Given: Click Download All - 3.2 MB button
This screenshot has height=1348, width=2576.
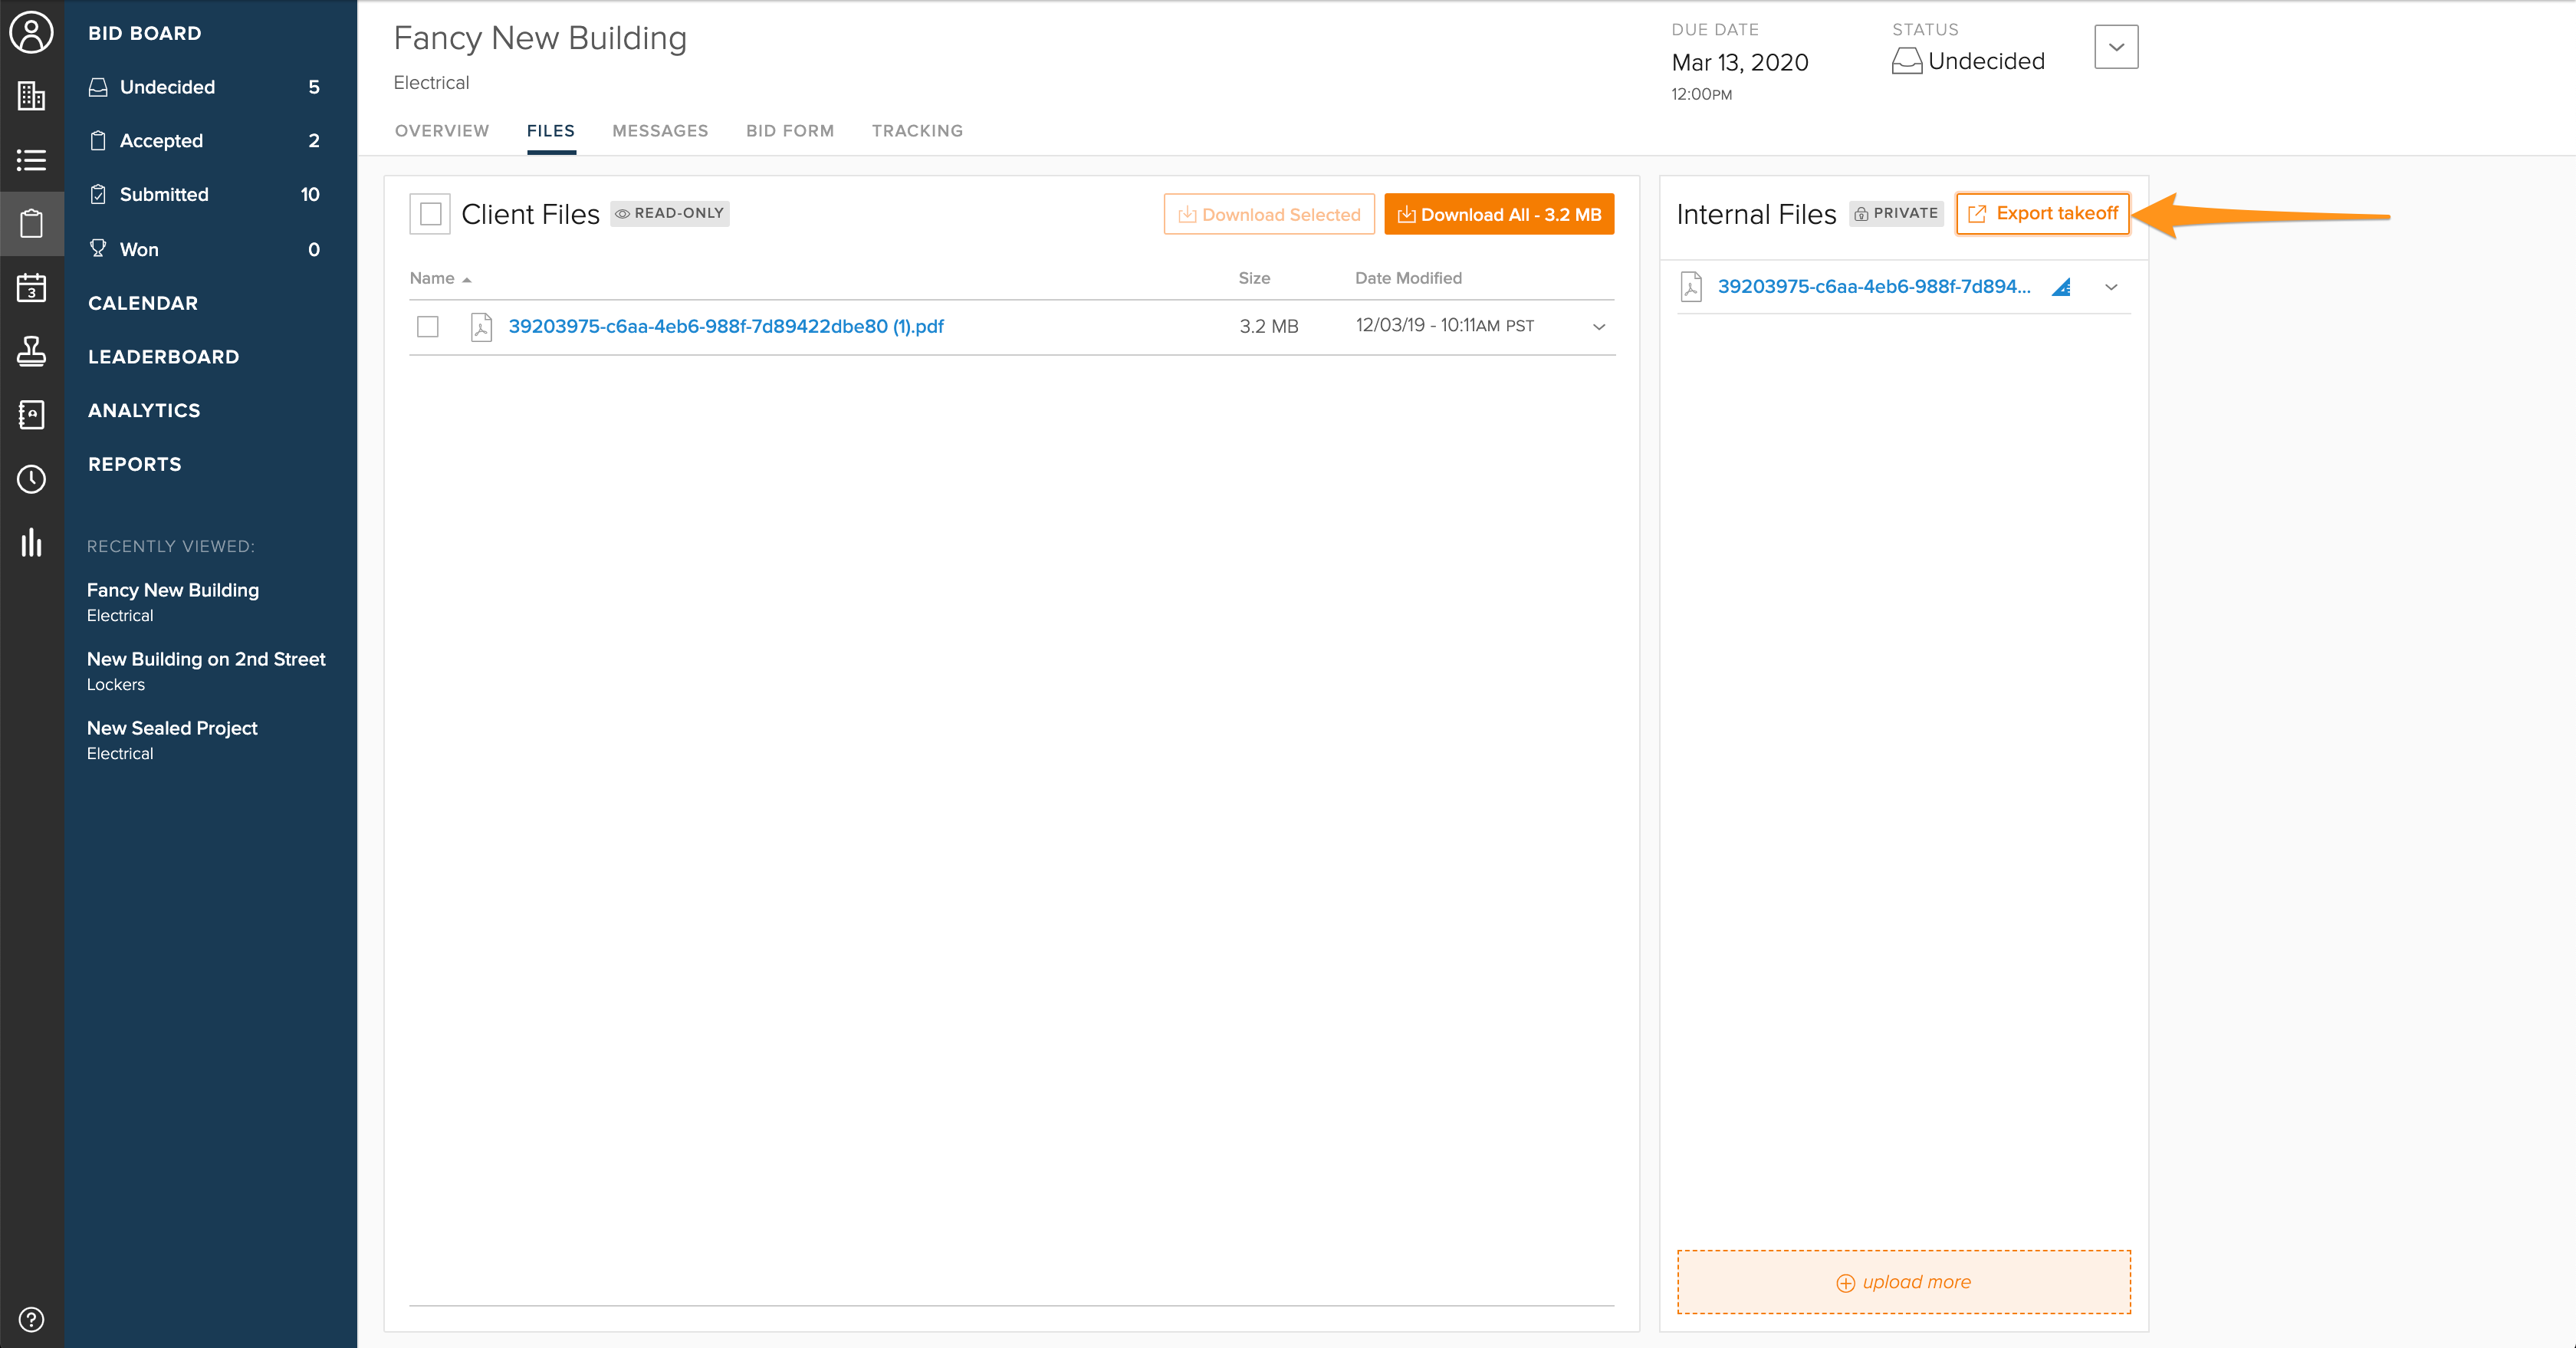Looking at the screenshot, I should 1498,215.
